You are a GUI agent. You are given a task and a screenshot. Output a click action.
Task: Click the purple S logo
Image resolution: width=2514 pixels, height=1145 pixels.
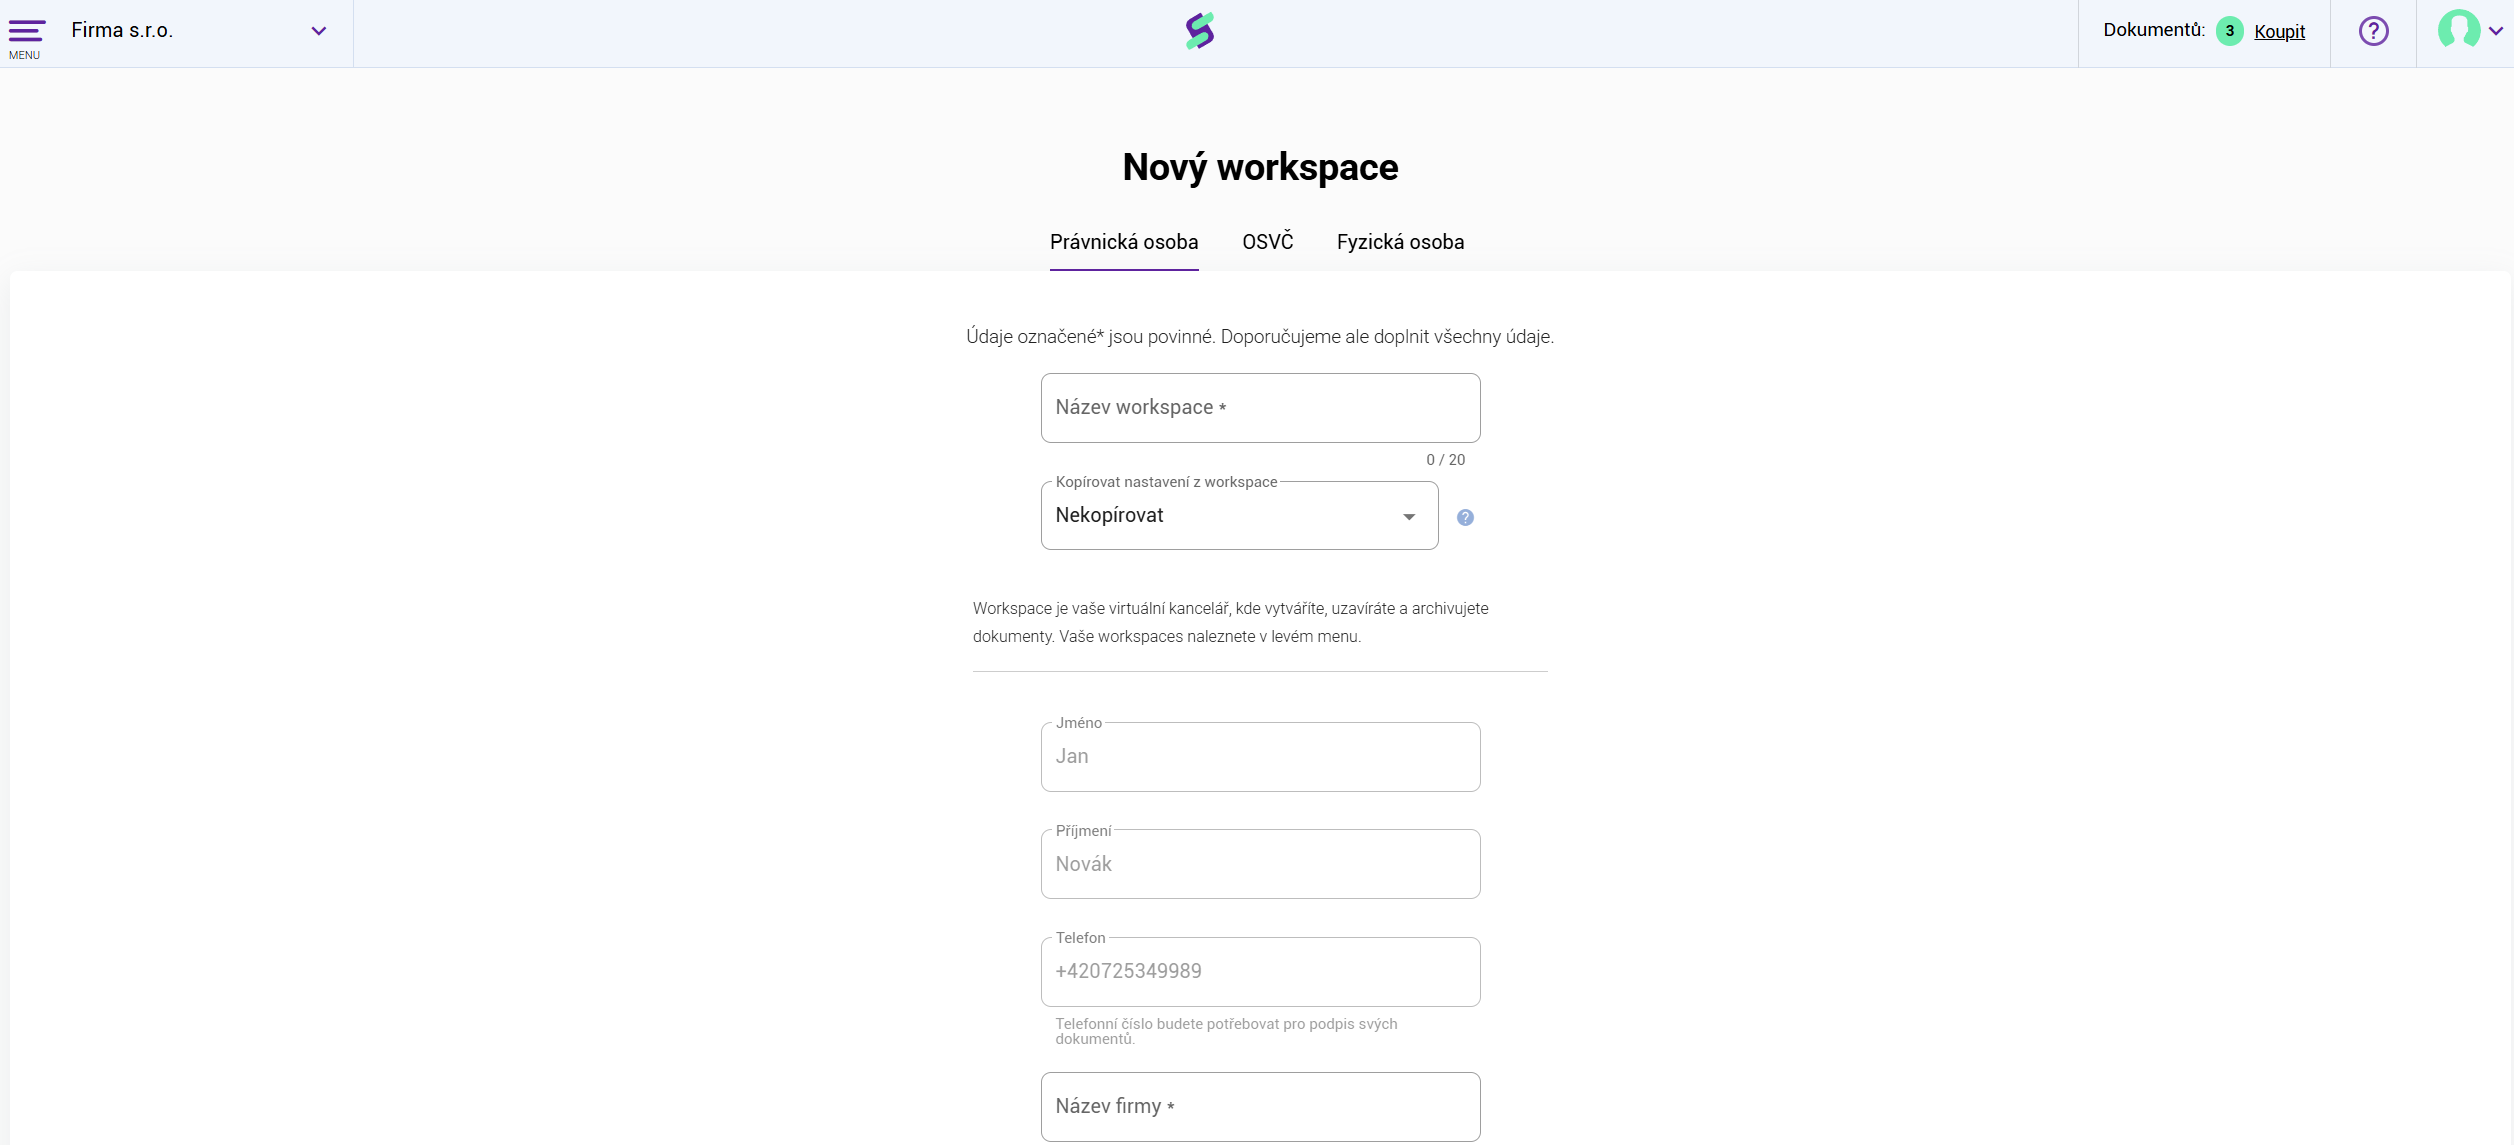click(x=1199, y=31)
